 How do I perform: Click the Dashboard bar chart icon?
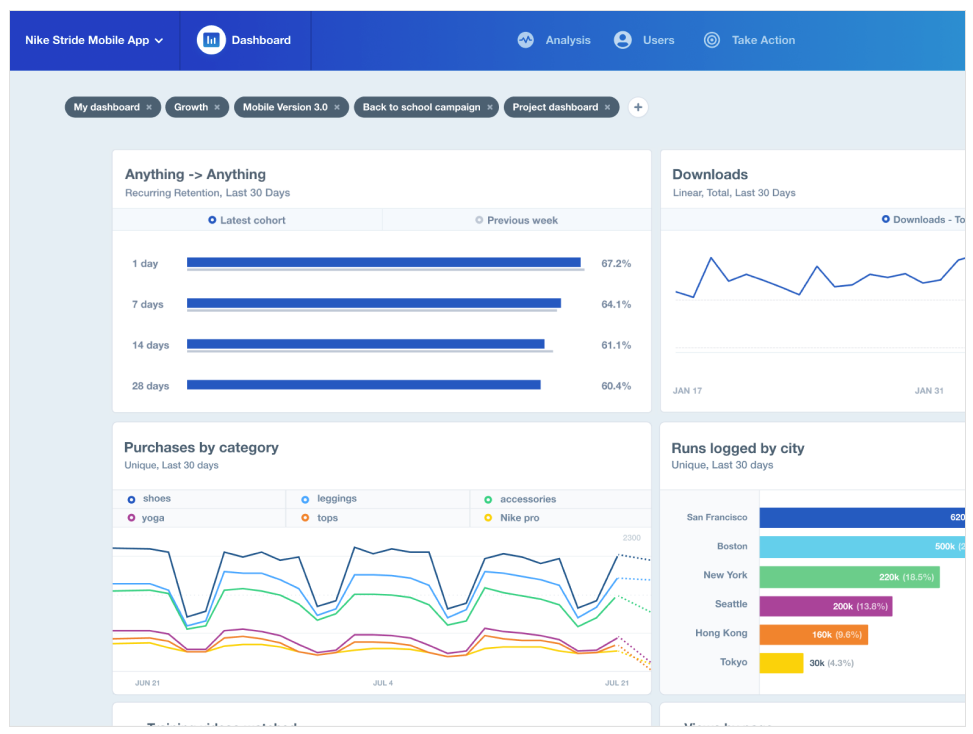click(211, 40)
